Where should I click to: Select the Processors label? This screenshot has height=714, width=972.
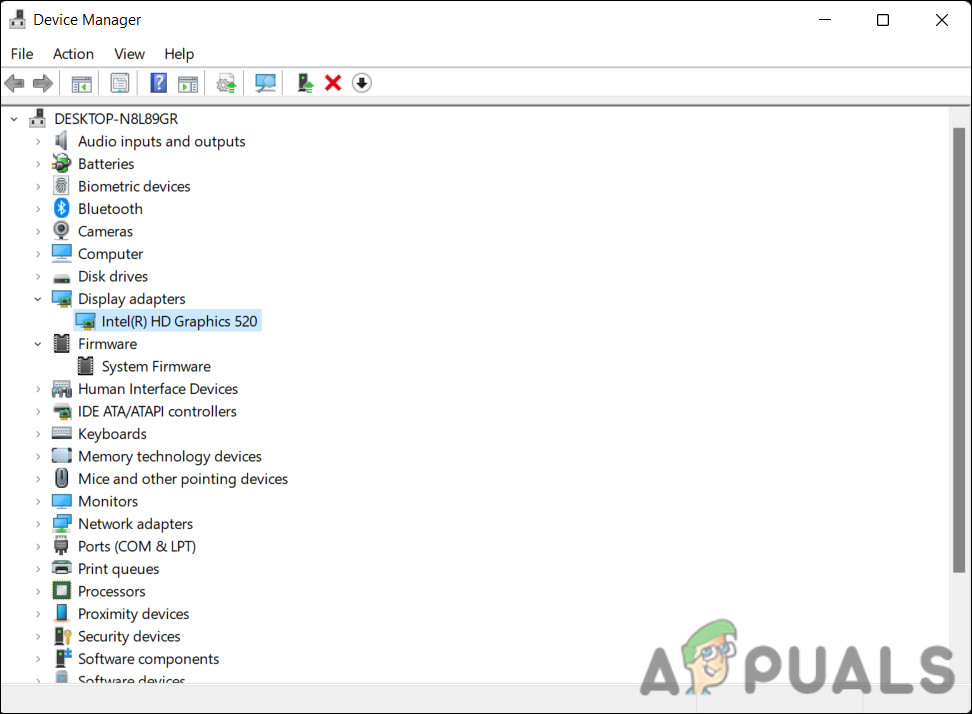[112, 591]
